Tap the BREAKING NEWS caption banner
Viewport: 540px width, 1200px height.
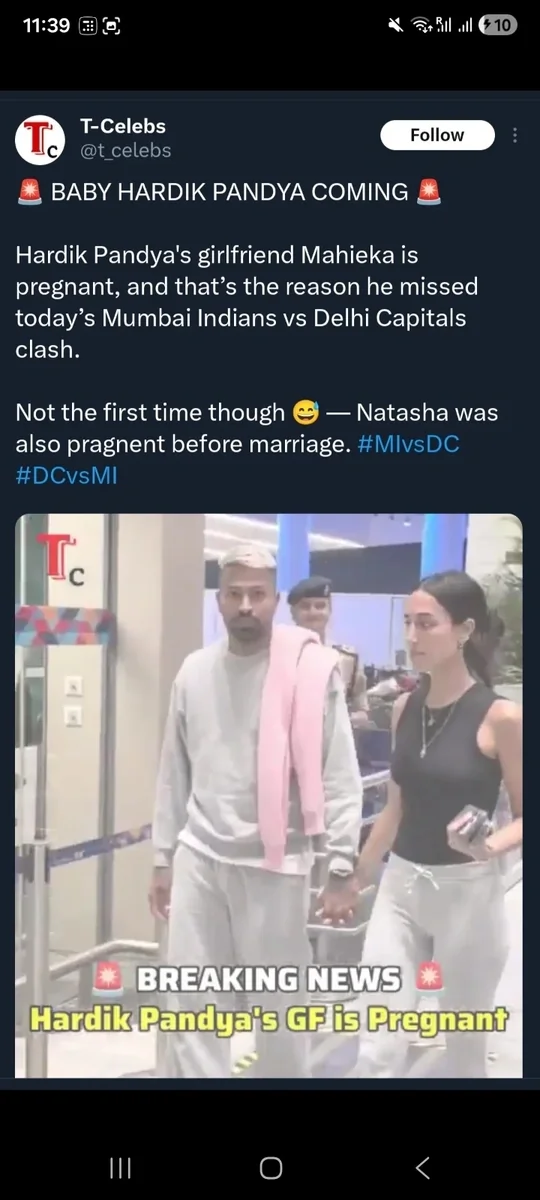click(269, 979)
